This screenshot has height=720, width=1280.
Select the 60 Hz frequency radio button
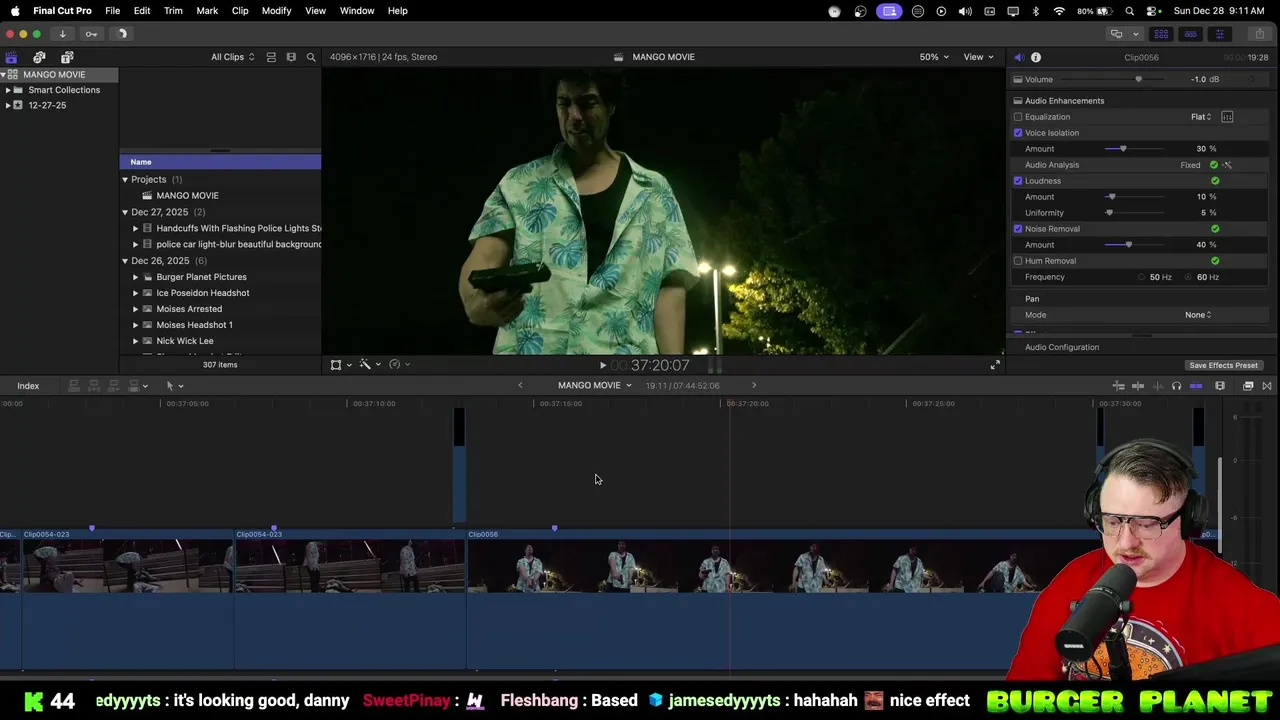coord(1189,277)
